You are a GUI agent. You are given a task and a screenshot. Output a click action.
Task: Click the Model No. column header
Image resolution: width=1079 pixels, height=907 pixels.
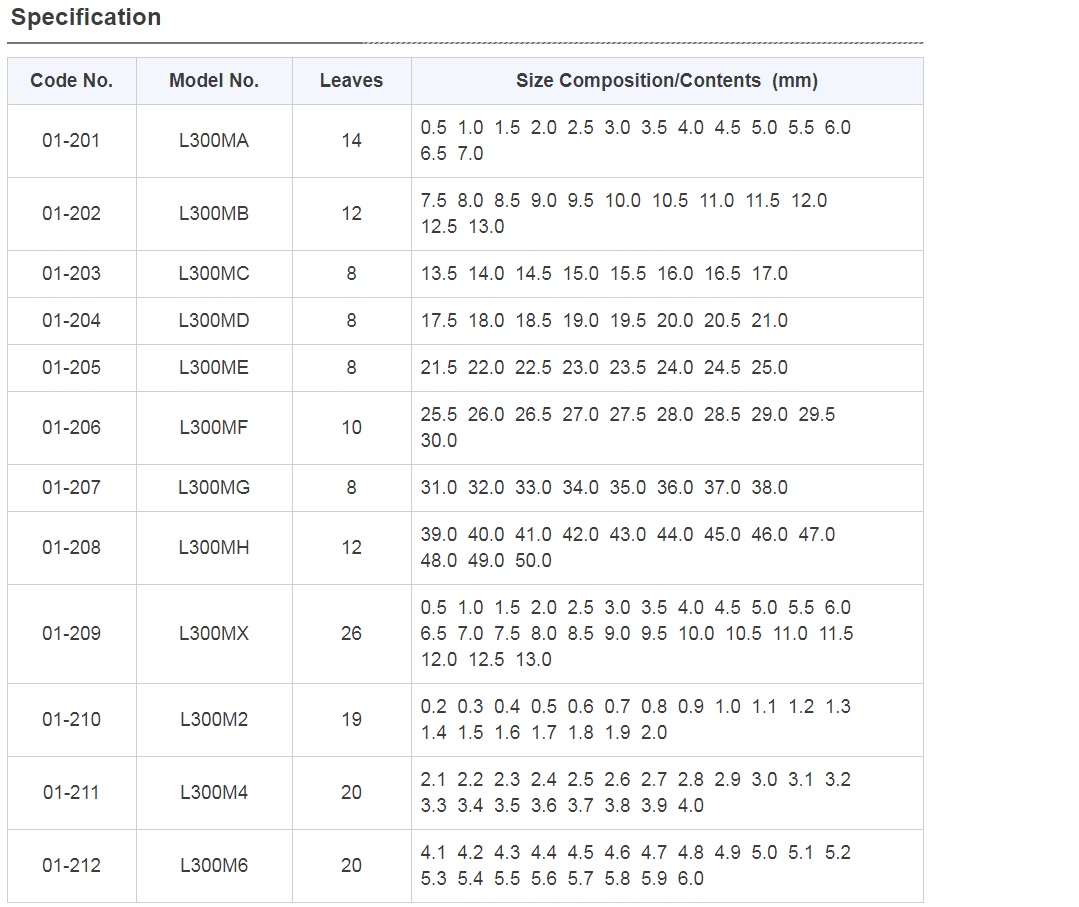coord(214,81)
